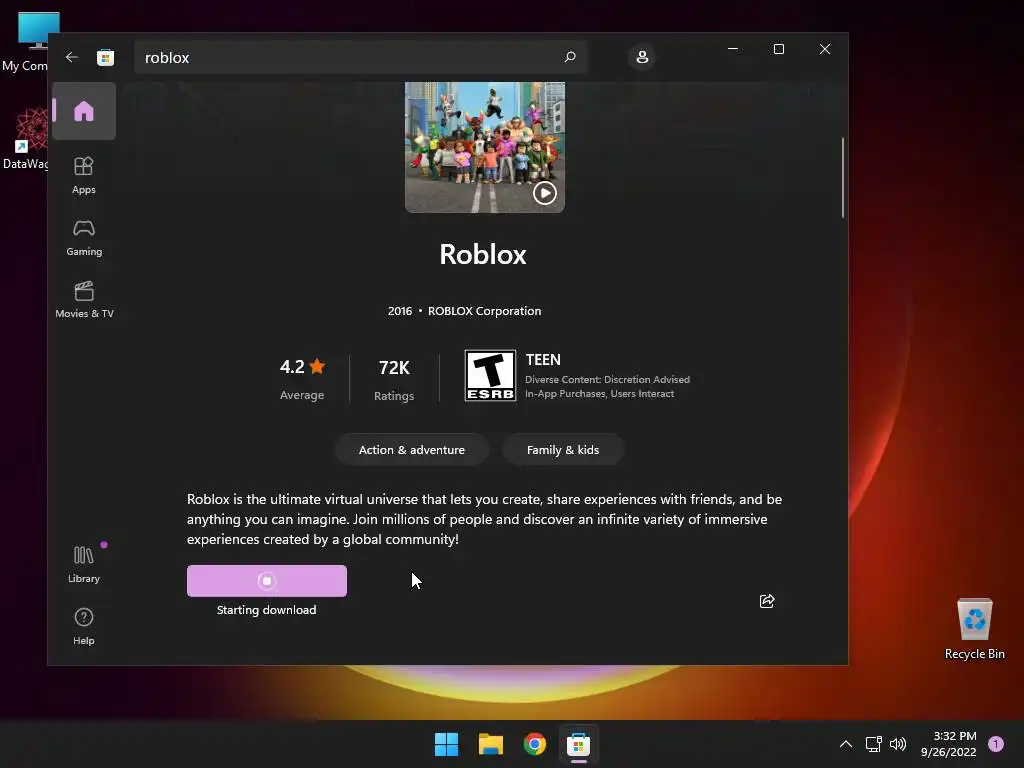Viewport: 1024px width, 768px height.
Task: Click ROBLOX Corporation publisher name
Action: (x=485, y=311)
